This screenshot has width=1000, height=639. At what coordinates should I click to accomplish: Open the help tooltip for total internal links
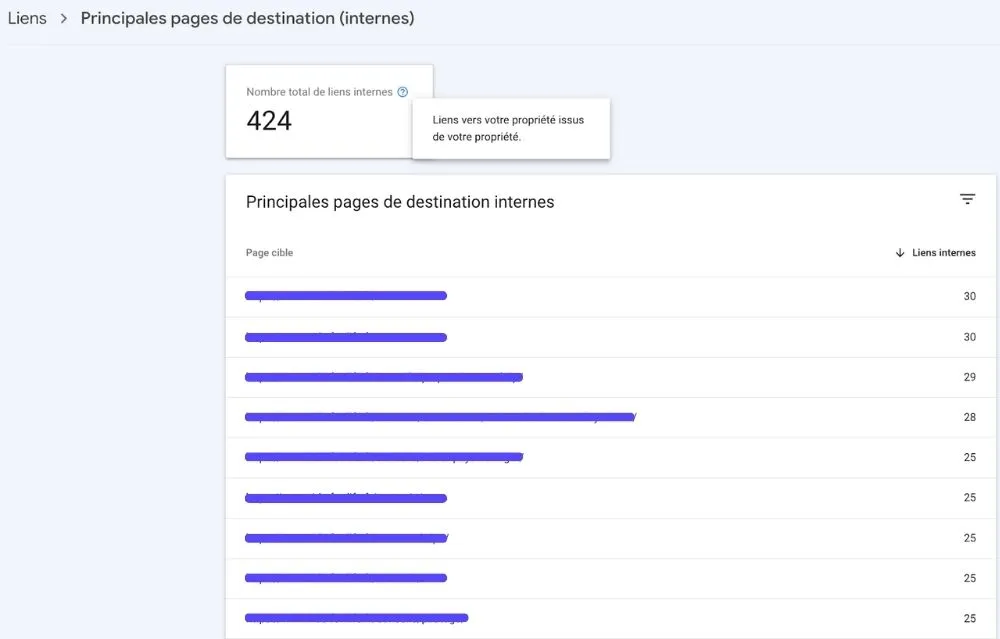[x=403, y=91]
